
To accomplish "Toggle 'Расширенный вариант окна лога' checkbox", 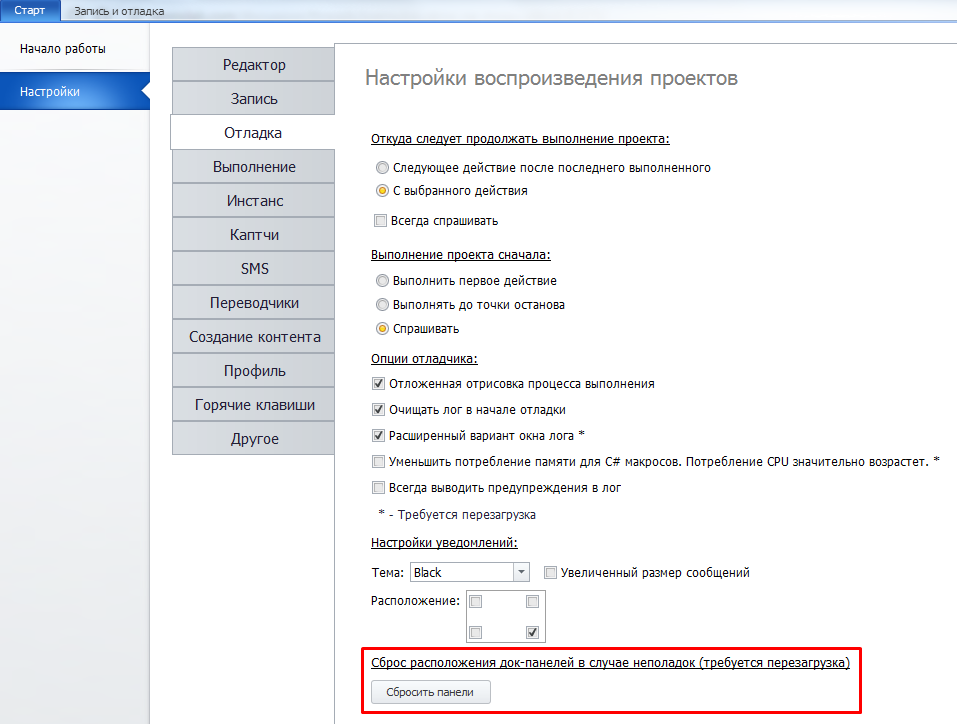I will (378, 435).
